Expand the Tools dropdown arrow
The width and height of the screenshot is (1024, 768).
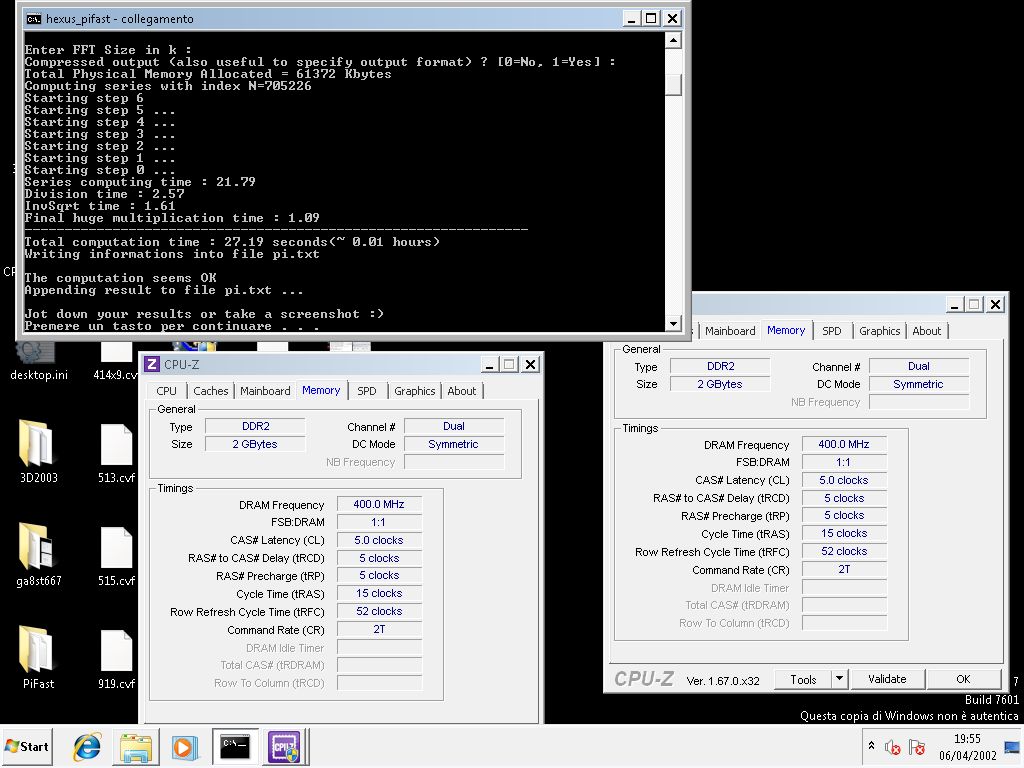(x=840, y=679)
